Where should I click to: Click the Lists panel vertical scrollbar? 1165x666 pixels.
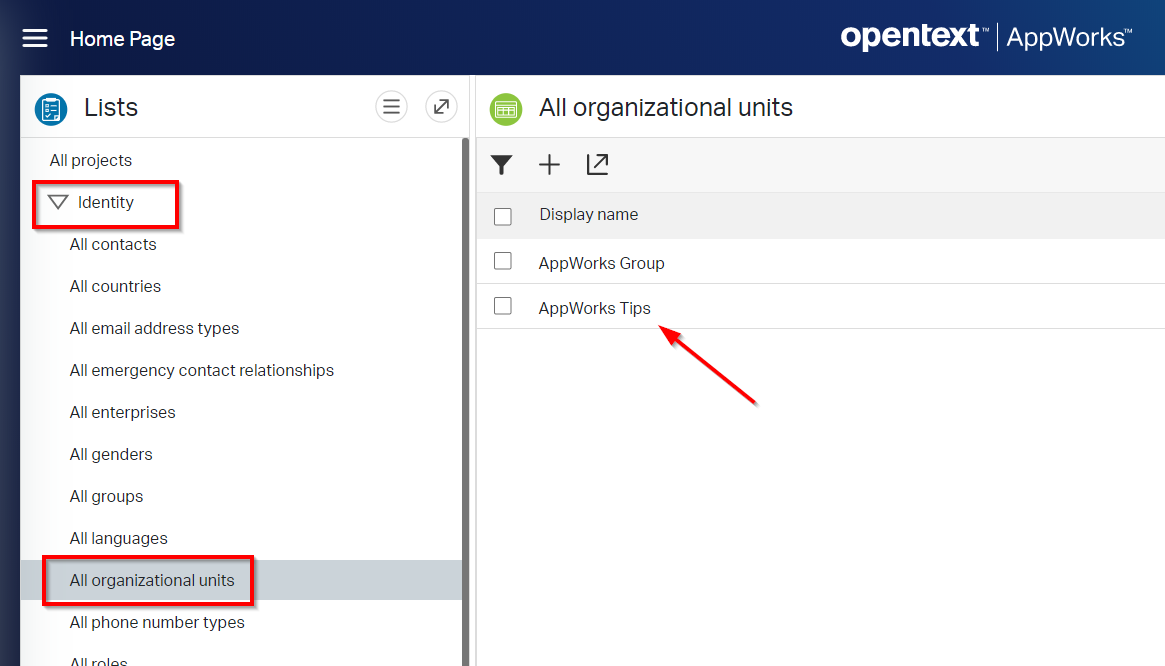click(x=466, y=401)
